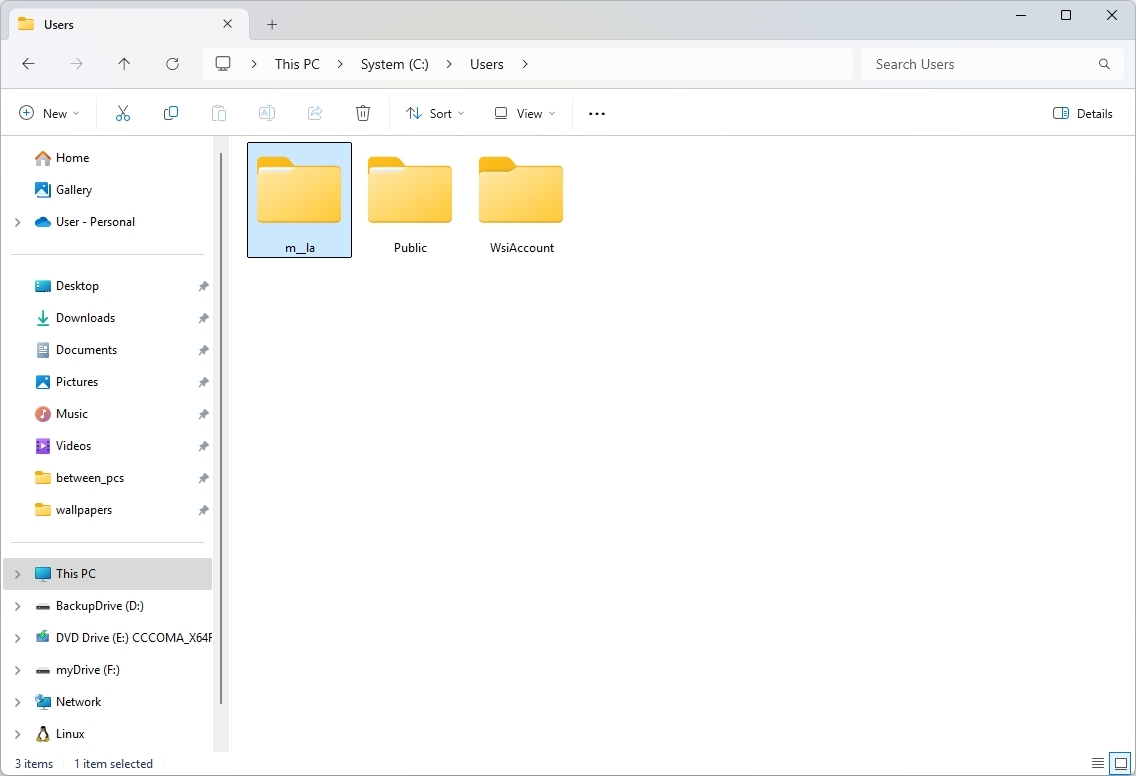Click the Rename icon in toolbar

point(267,113)
